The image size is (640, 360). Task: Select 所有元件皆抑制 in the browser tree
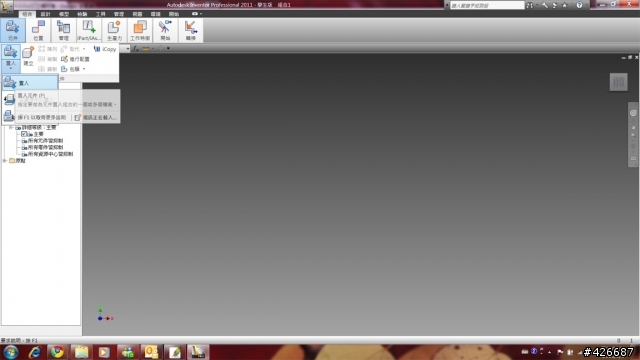tap(45, 140)
